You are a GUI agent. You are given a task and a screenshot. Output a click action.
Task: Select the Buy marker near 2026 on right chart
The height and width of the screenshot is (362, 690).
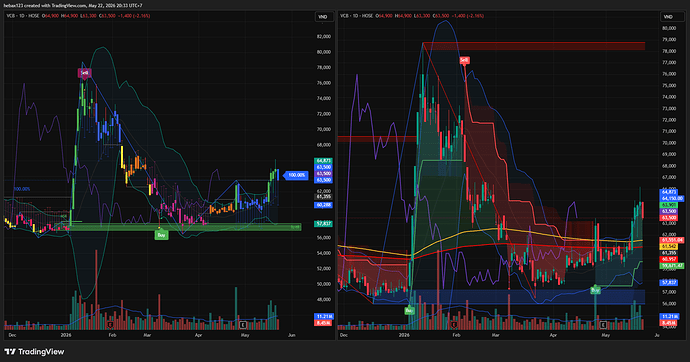(409, 310)
